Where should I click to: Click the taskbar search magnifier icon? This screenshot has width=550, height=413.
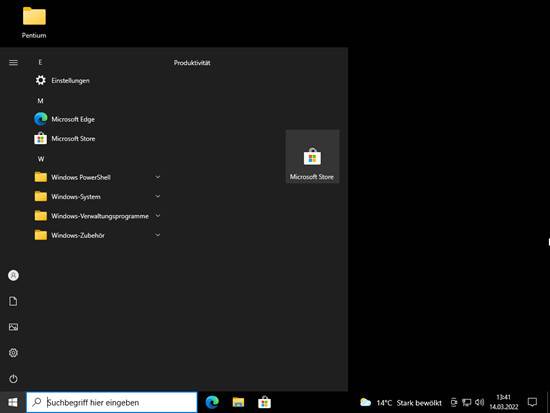pos(37,402)
